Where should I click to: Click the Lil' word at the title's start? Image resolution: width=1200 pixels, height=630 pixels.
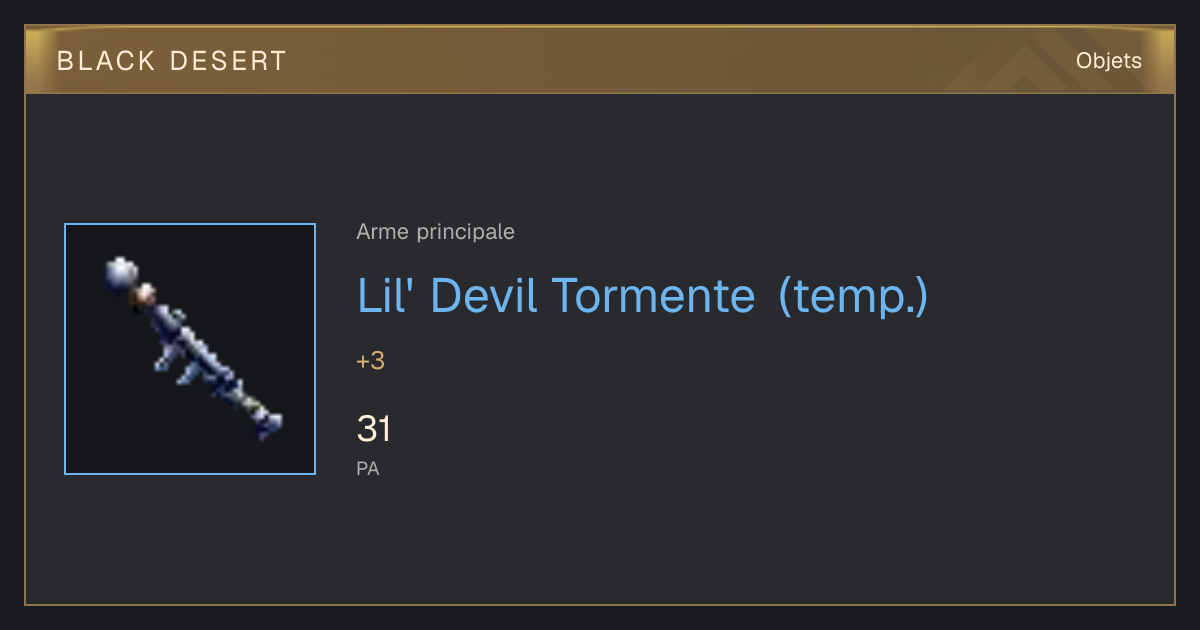[389, 295]
